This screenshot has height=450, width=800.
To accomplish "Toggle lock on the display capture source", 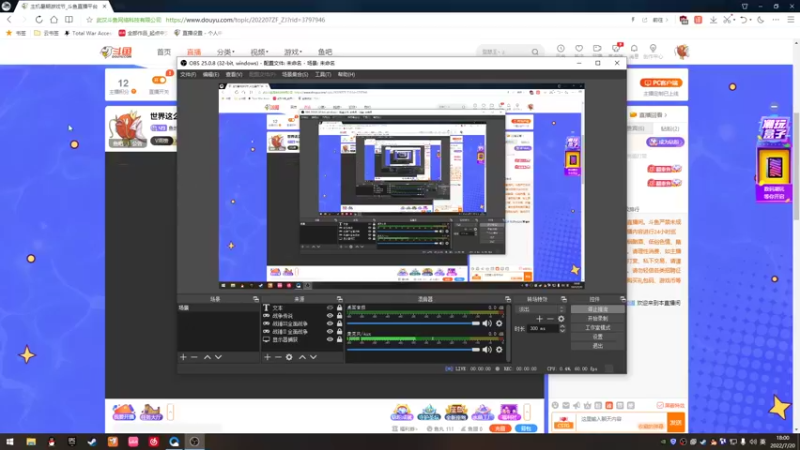I will point(339,339).
